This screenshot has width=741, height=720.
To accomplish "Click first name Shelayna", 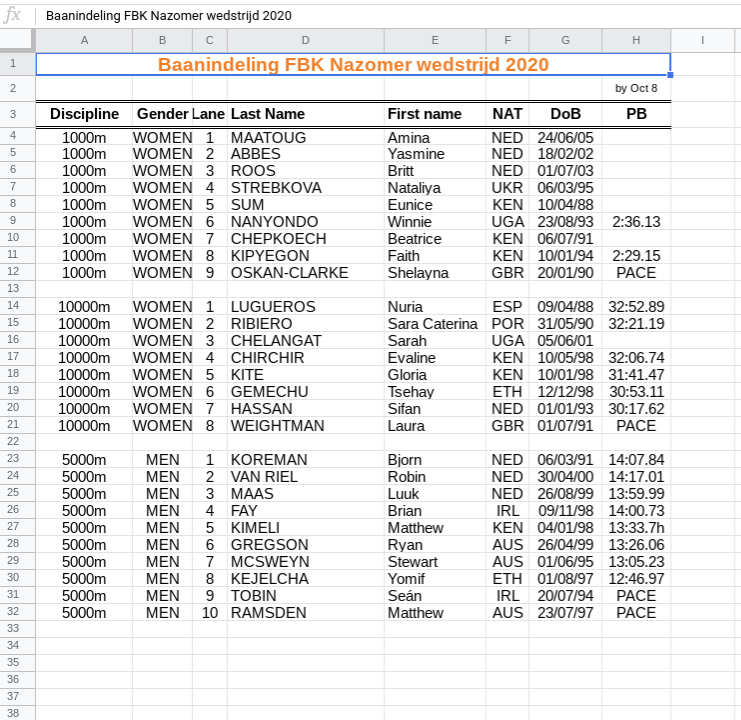I will tap(435, 273).
